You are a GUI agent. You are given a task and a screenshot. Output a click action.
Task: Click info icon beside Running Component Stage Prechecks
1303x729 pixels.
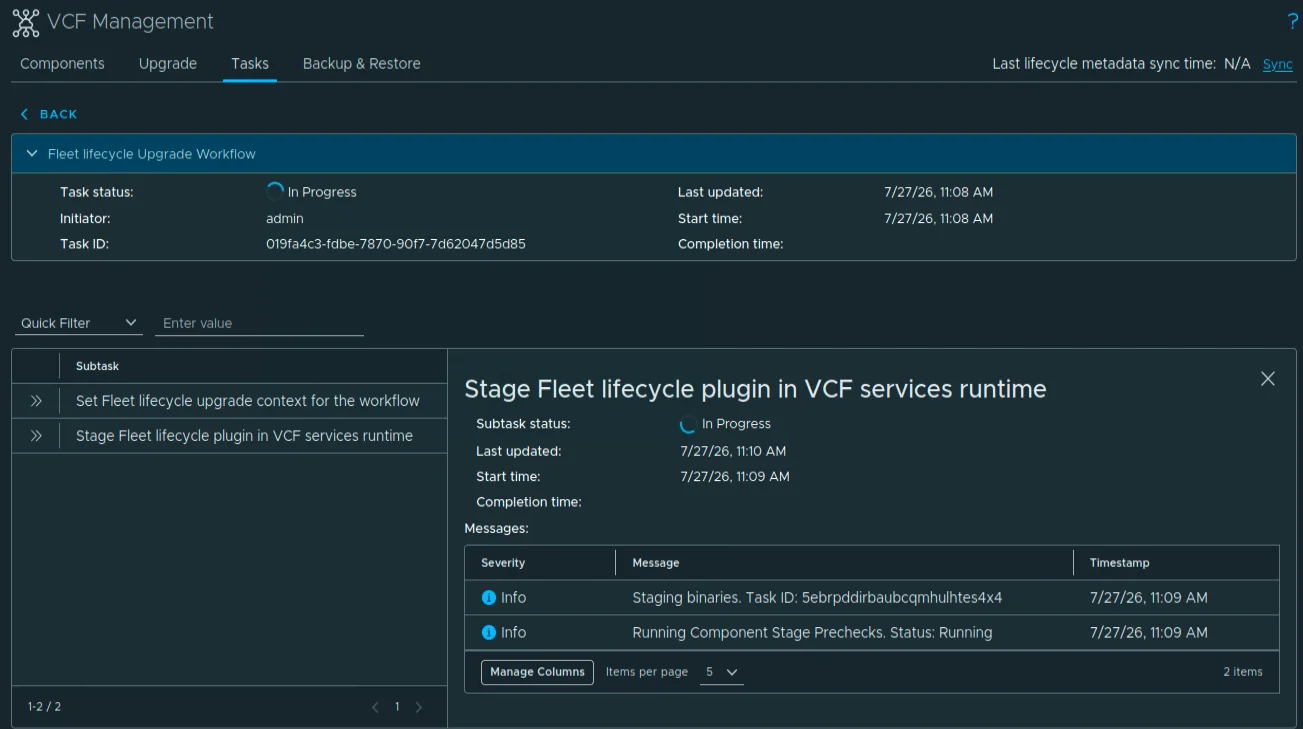(489, 632)
